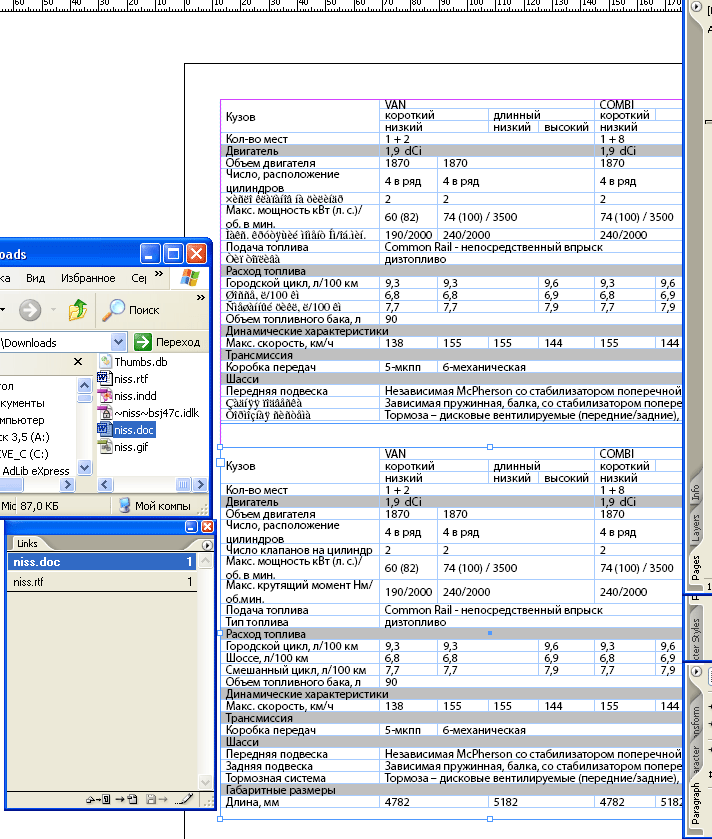This screenshot has width=712, height=839.
Task: Click the Кузов cell in the lower table
Action: [x=300, y=466]
